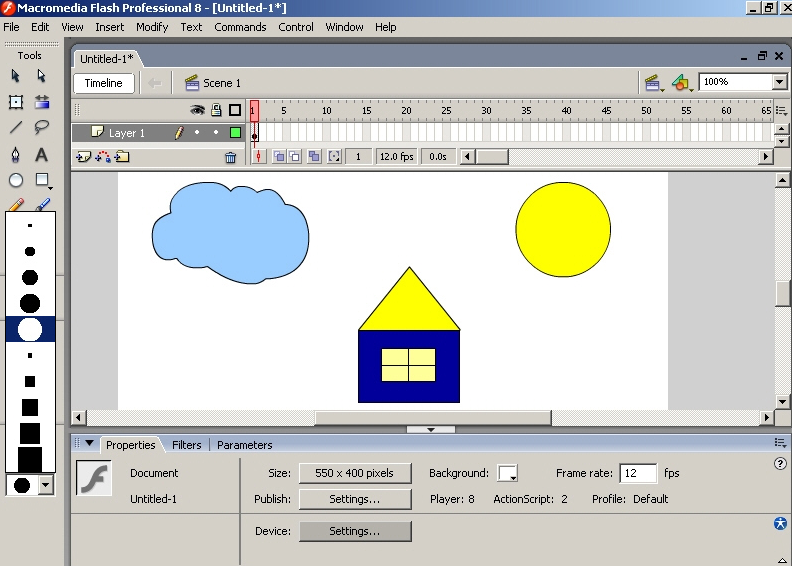
Task: Click the Modify Onion Markers button
Action: (x=334, y=157)
